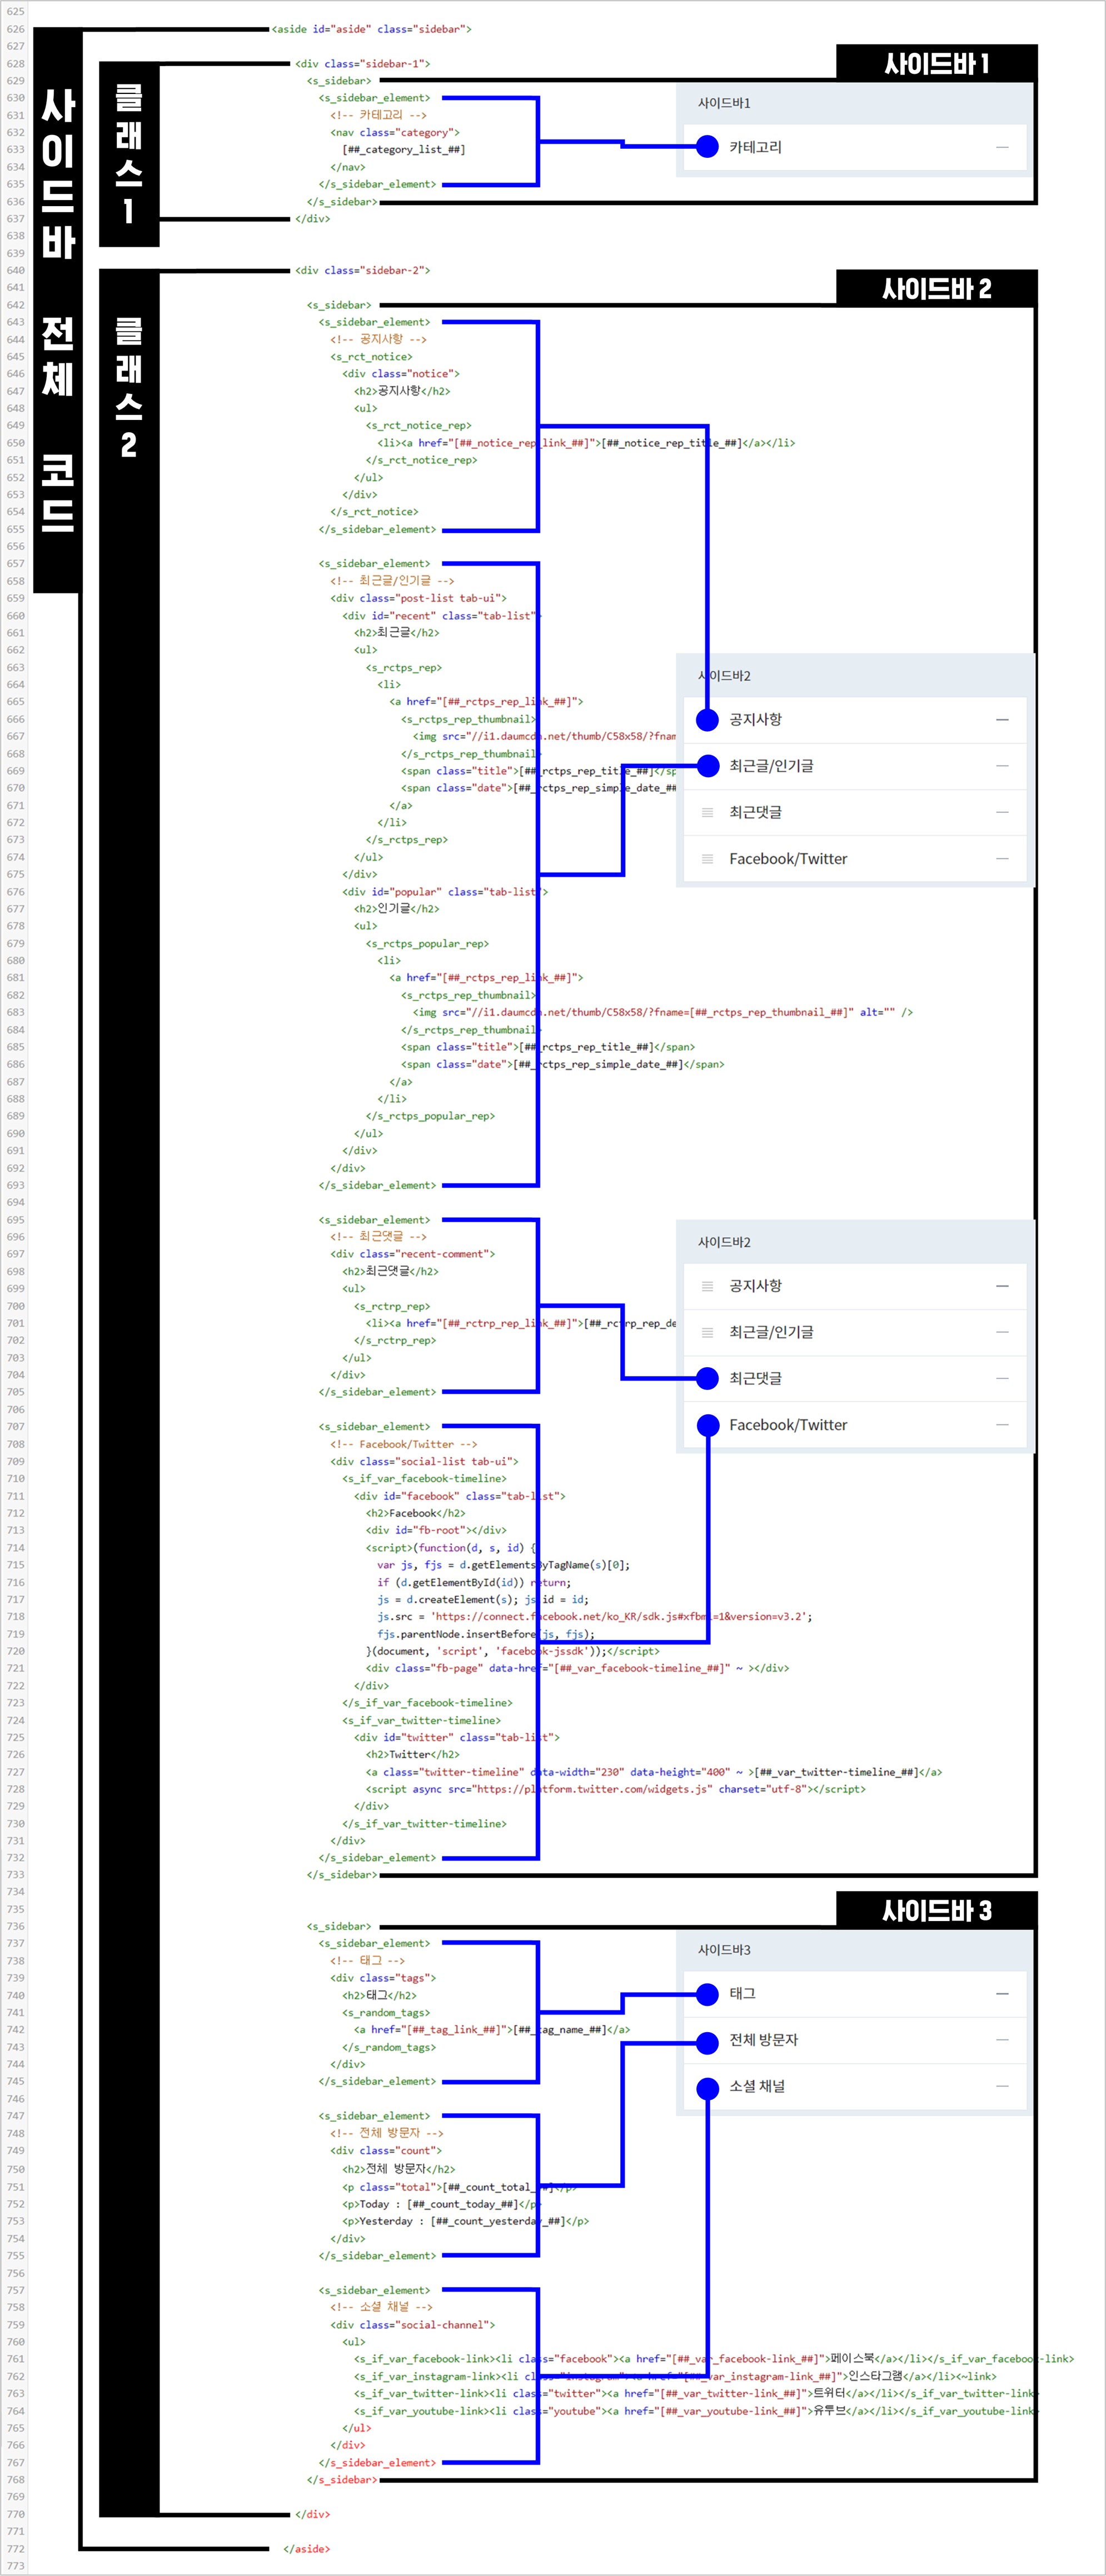1106x2576 pixels.
Task: Click code line '<div class="sidebar-1">'
Action: click(362, 63)
